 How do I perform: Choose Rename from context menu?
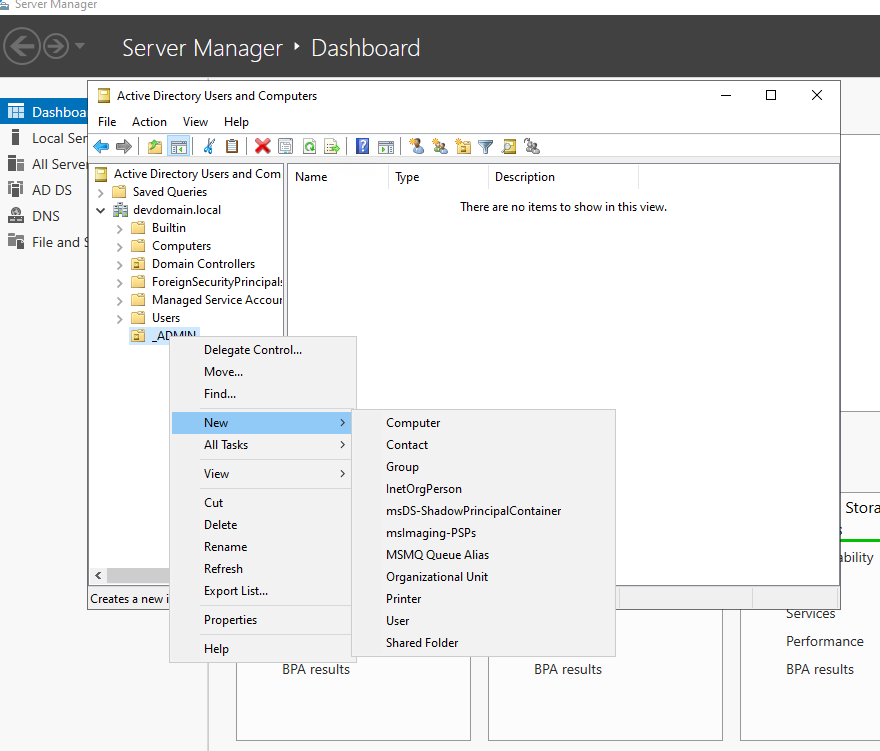(x=263, y=547)
